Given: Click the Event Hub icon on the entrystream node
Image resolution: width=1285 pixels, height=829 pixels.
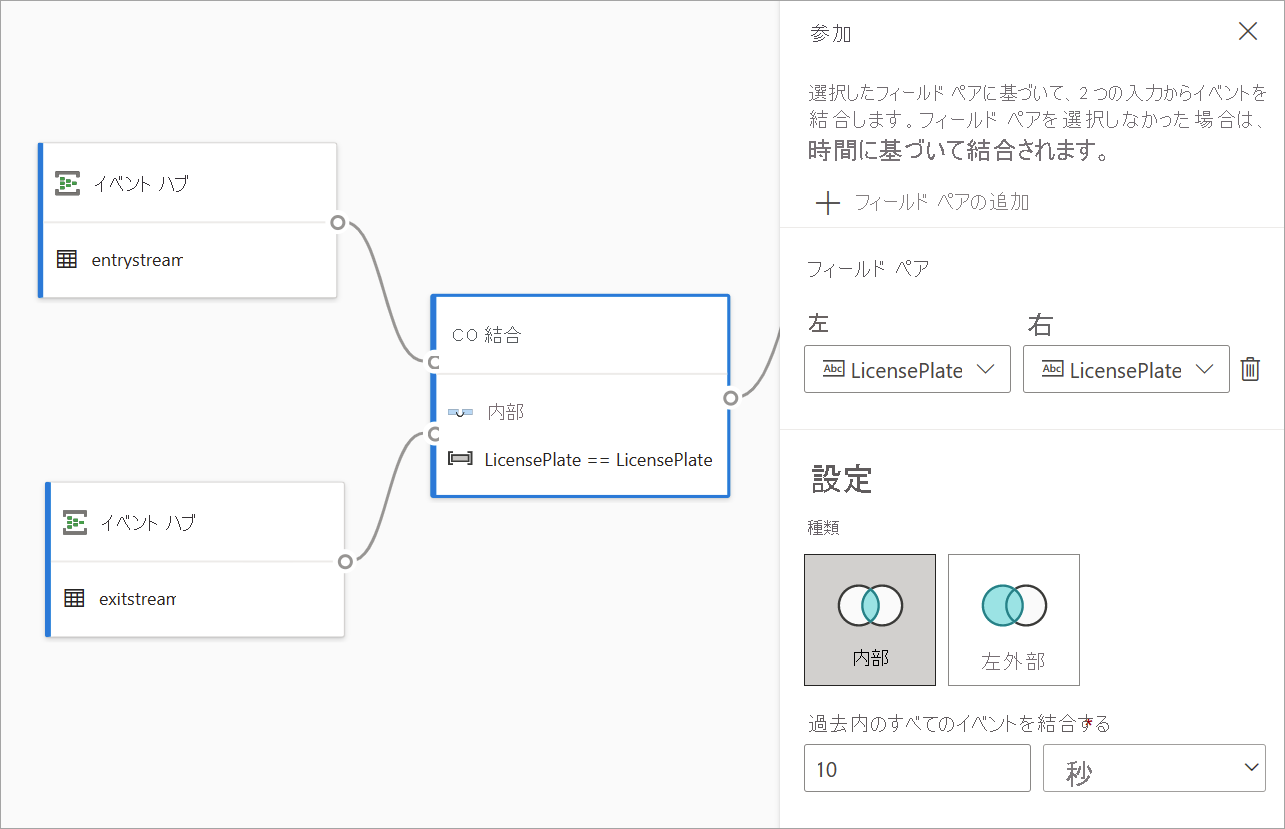Looking at the screenshot, I should [x=66, y=183].
